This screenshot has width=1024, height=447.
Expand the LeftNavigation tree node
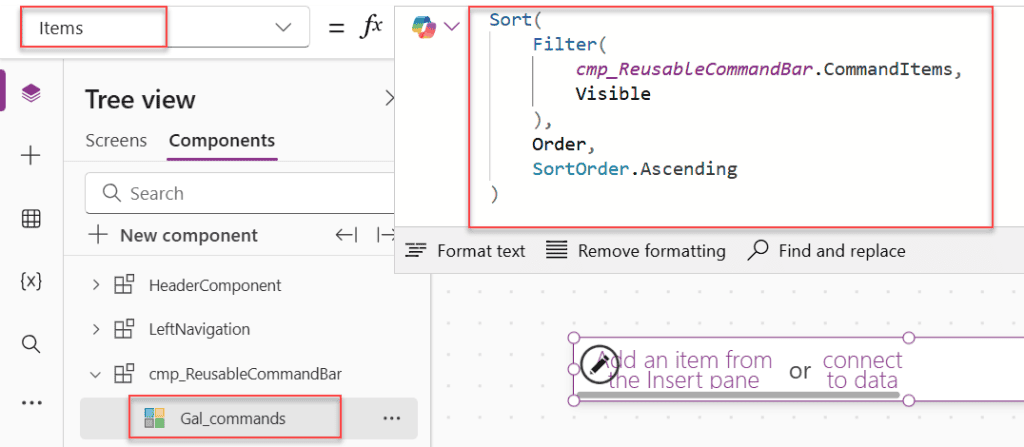coord(96,329)
